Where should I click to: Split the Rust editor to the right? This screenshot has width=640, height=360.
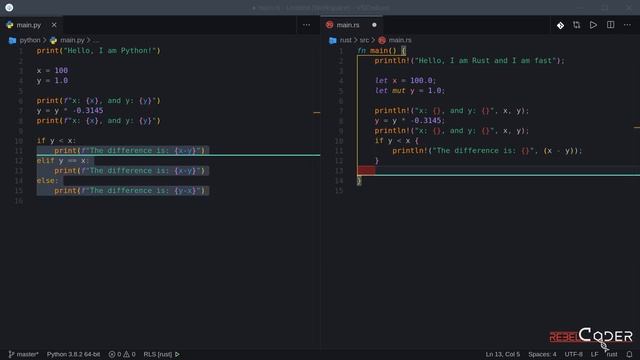(x=610, y=25)
